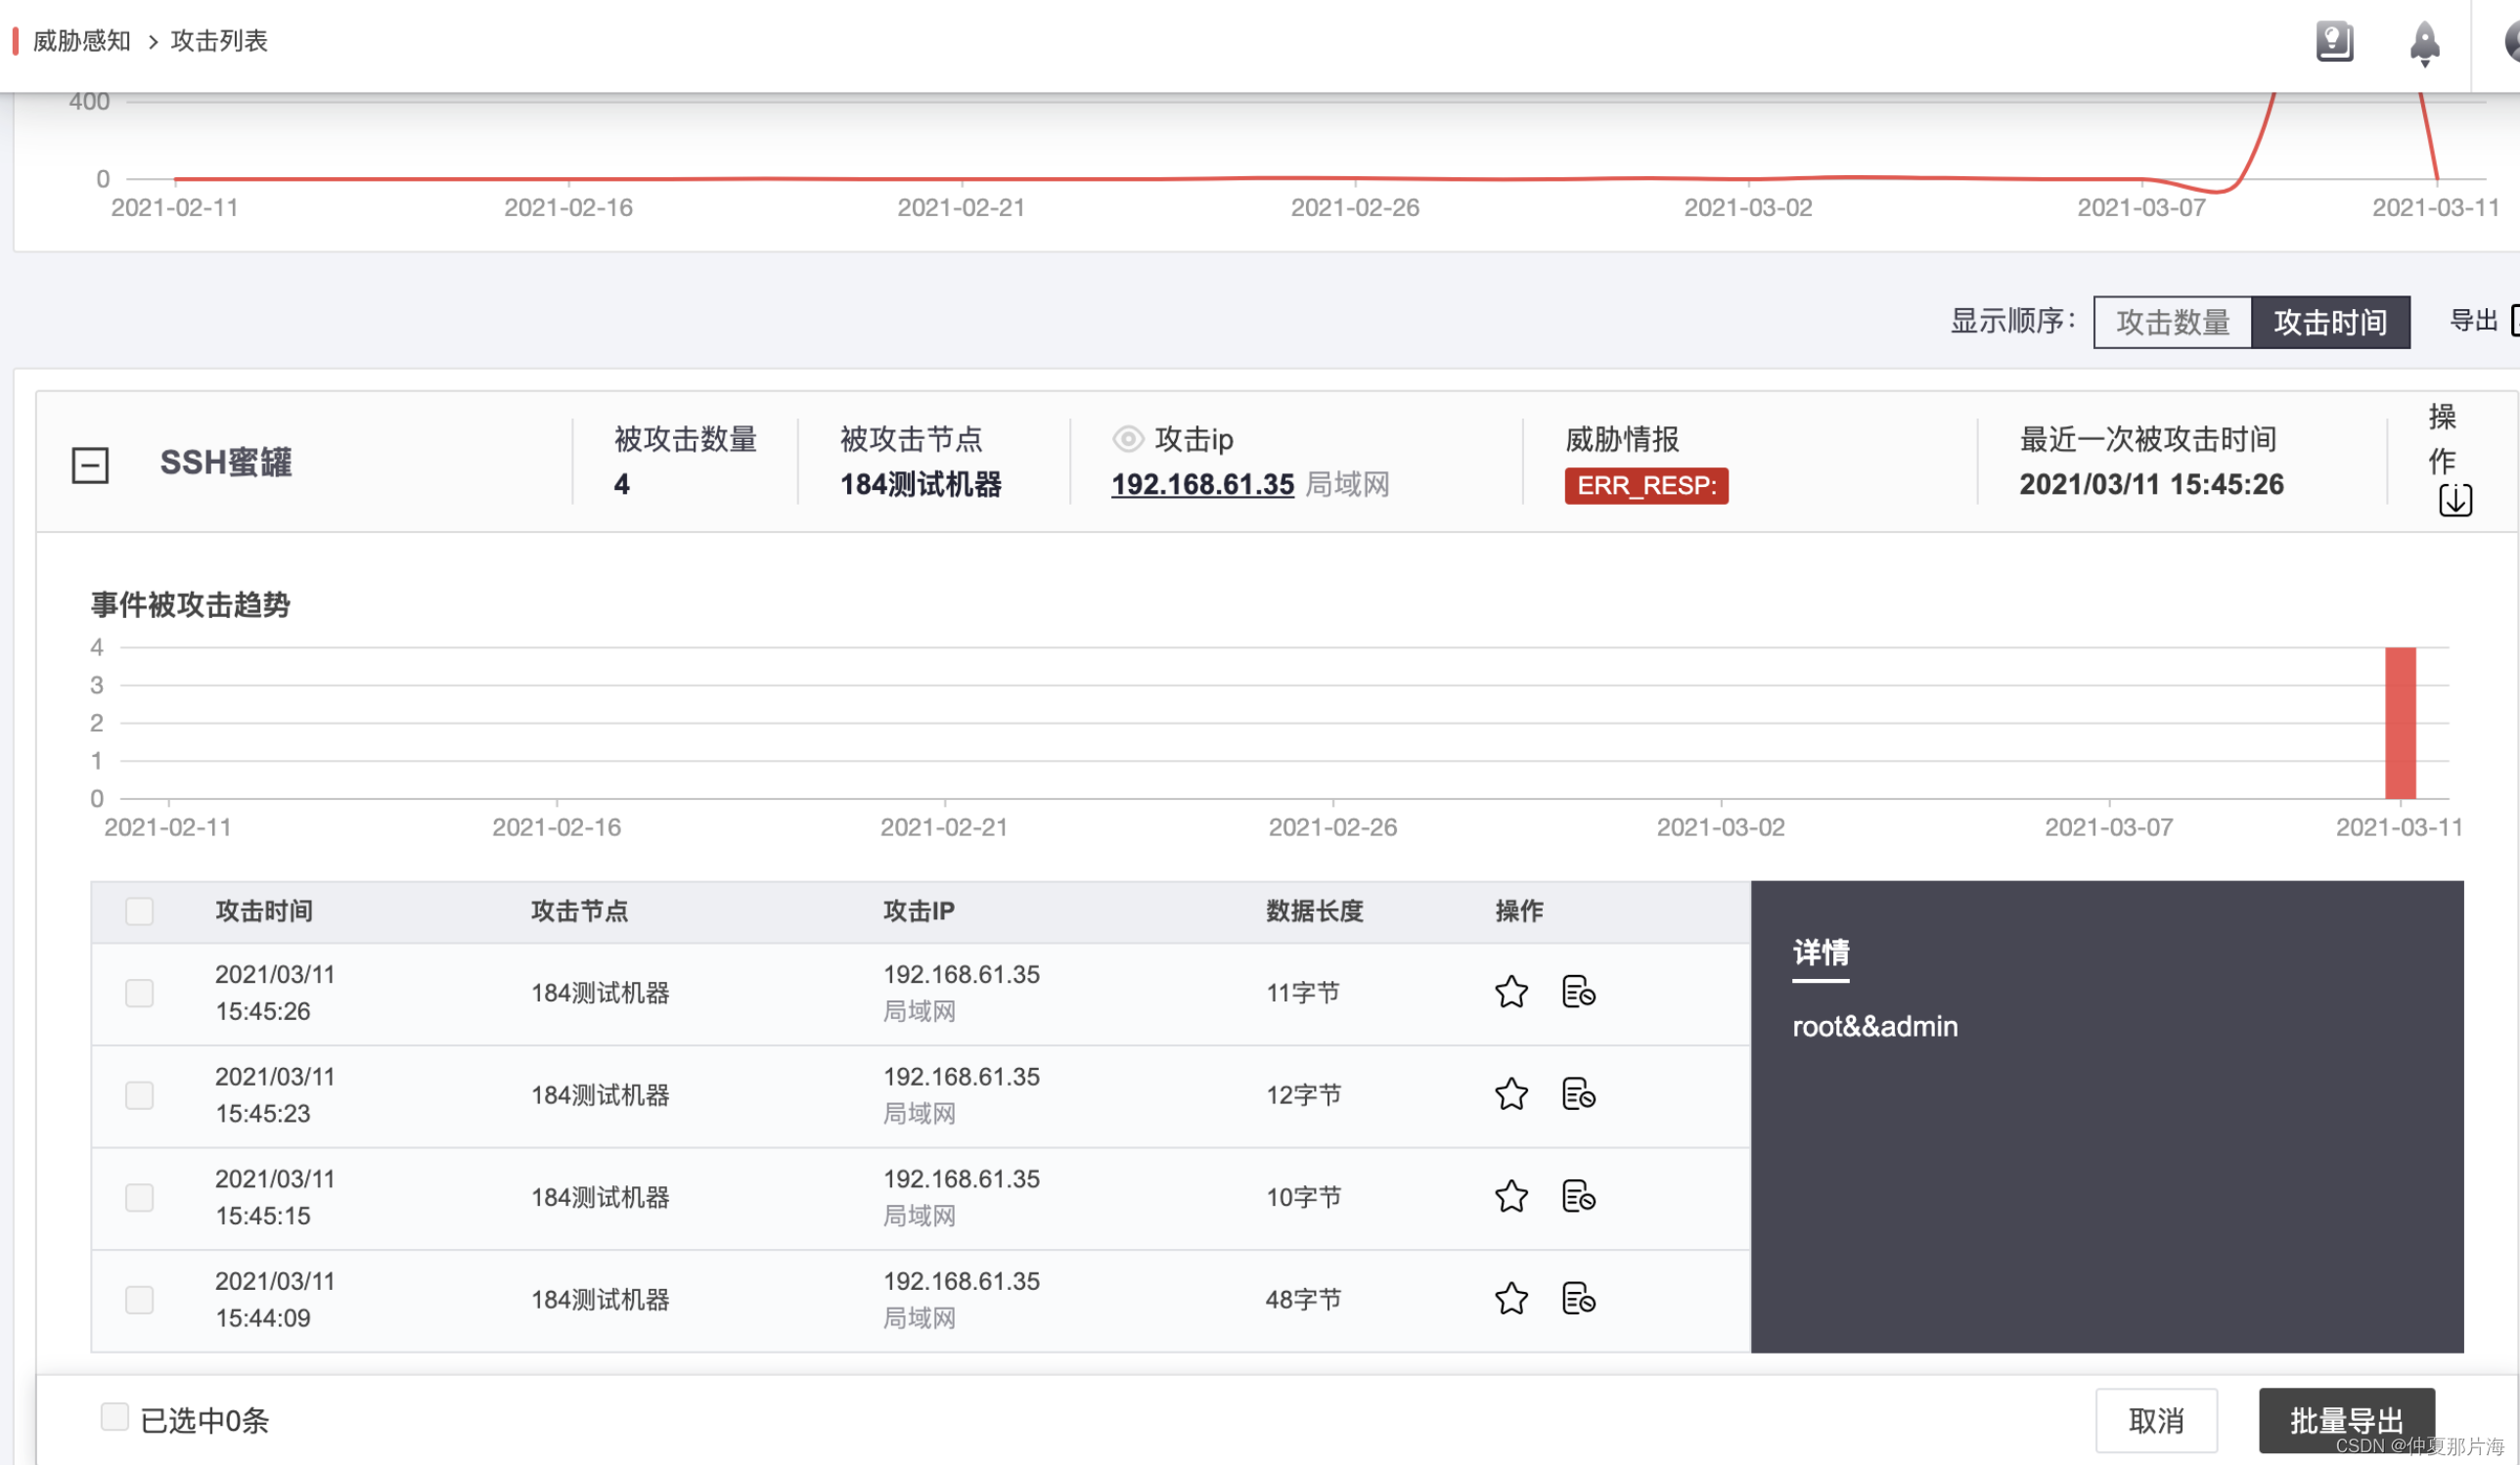Star the 15:45:26 attack record
Image resolution: width=2520 pixels, height=1465 pixels.
[1511, 992]
